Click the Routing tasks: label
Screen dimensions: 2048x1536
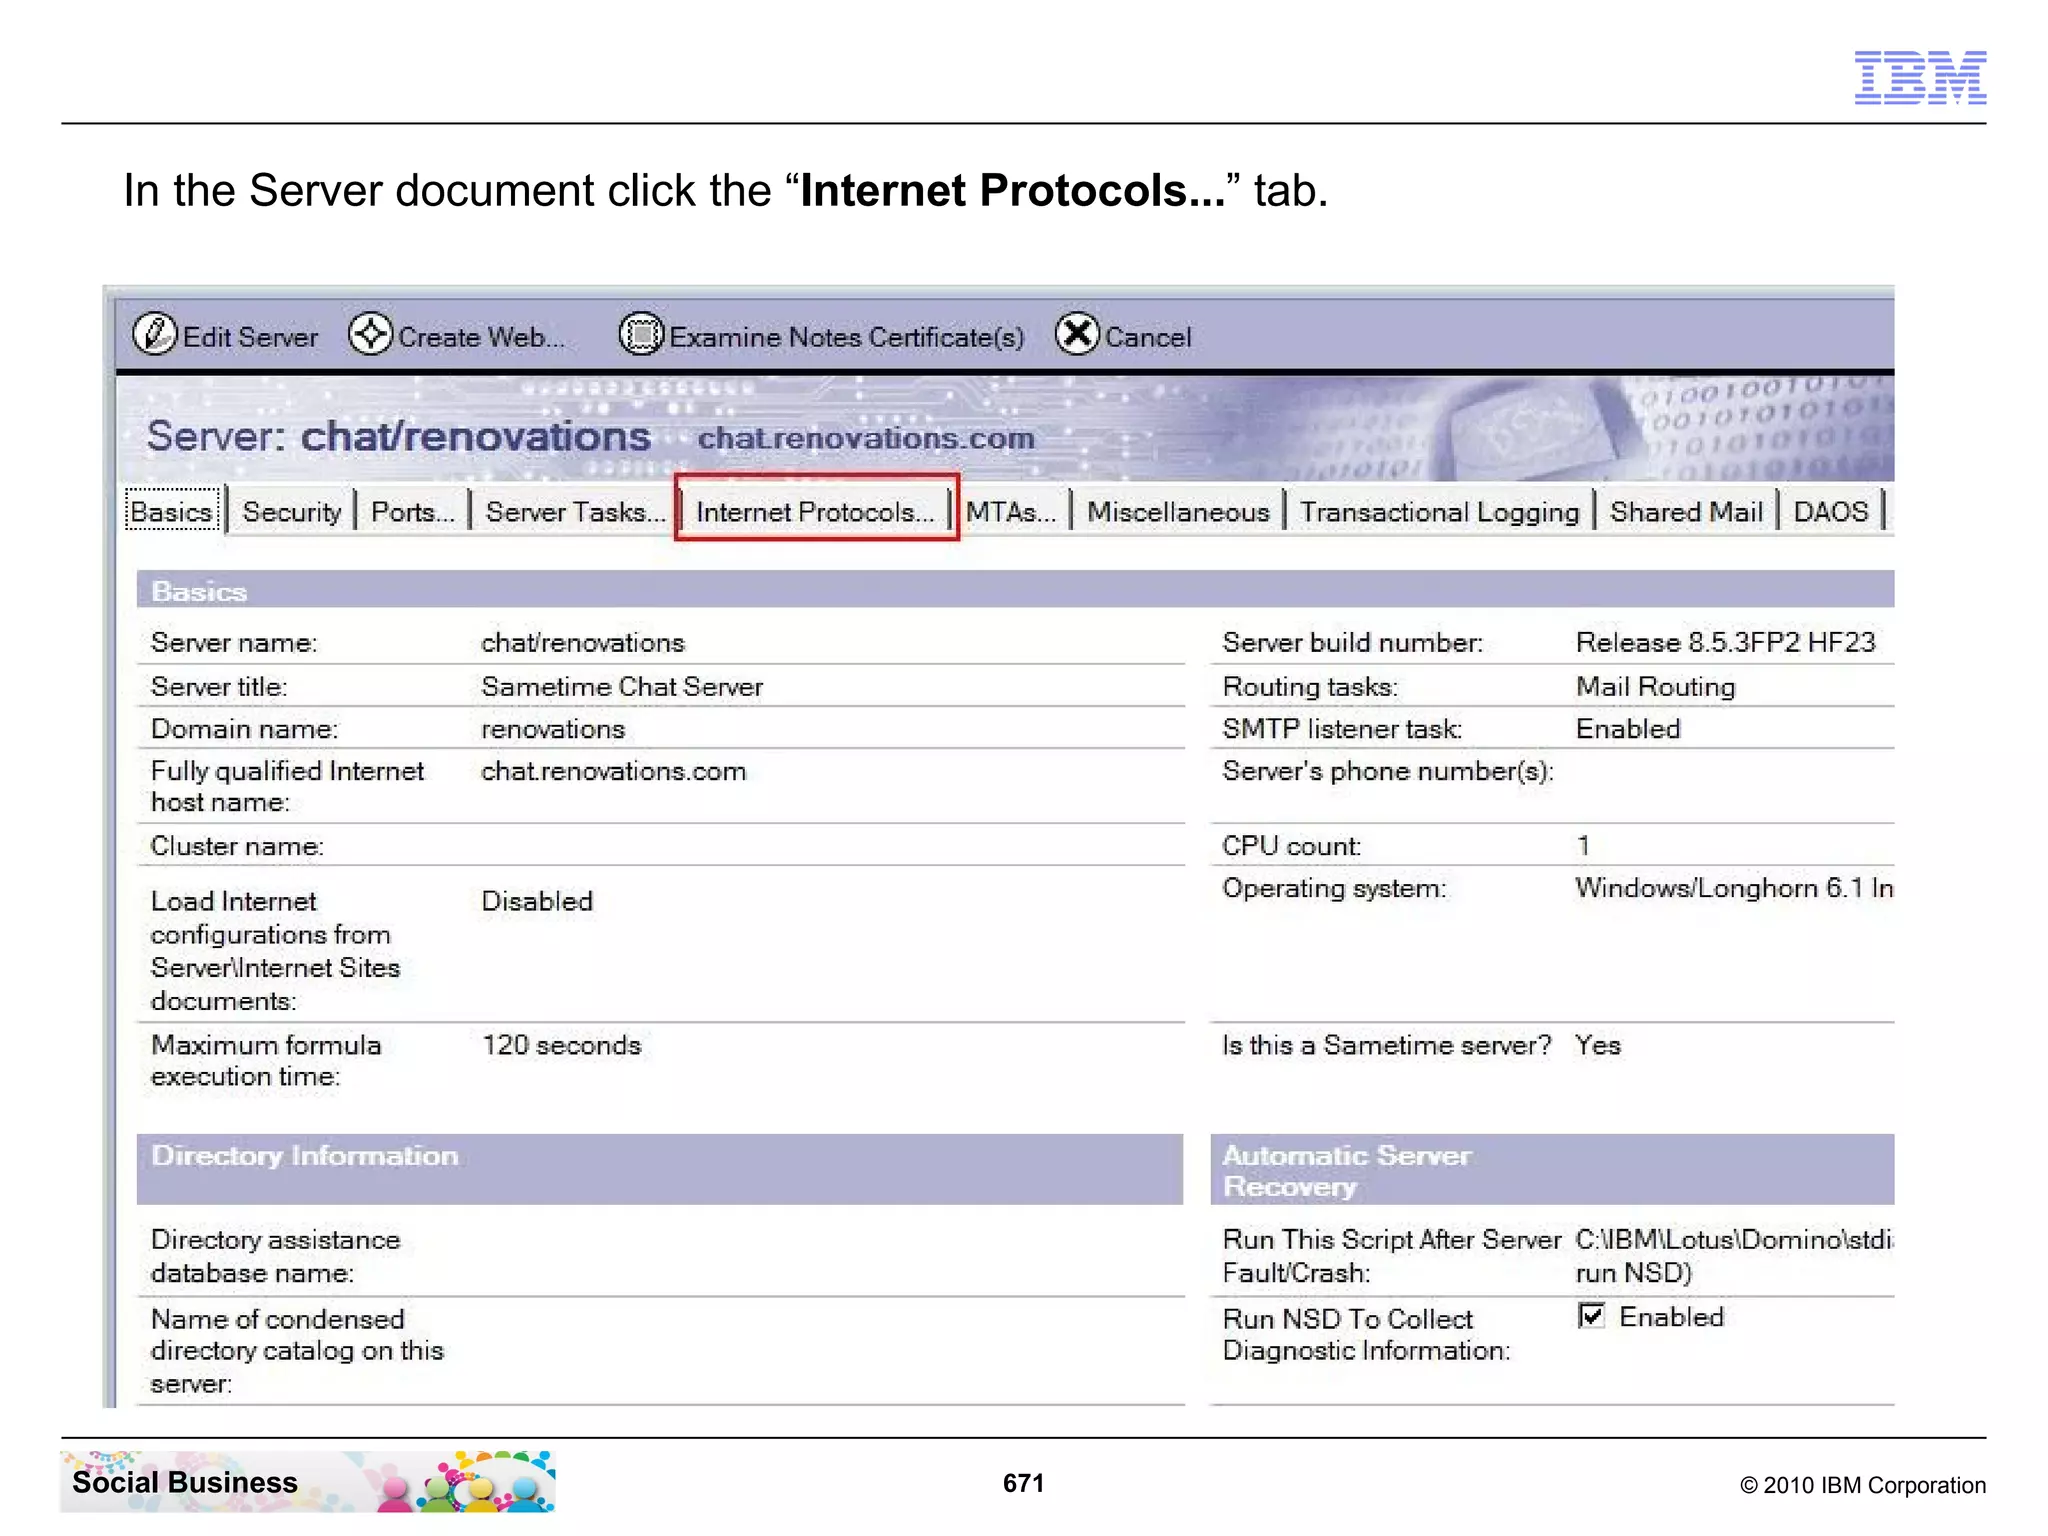pyautogui.click(x=1310, y=687)
